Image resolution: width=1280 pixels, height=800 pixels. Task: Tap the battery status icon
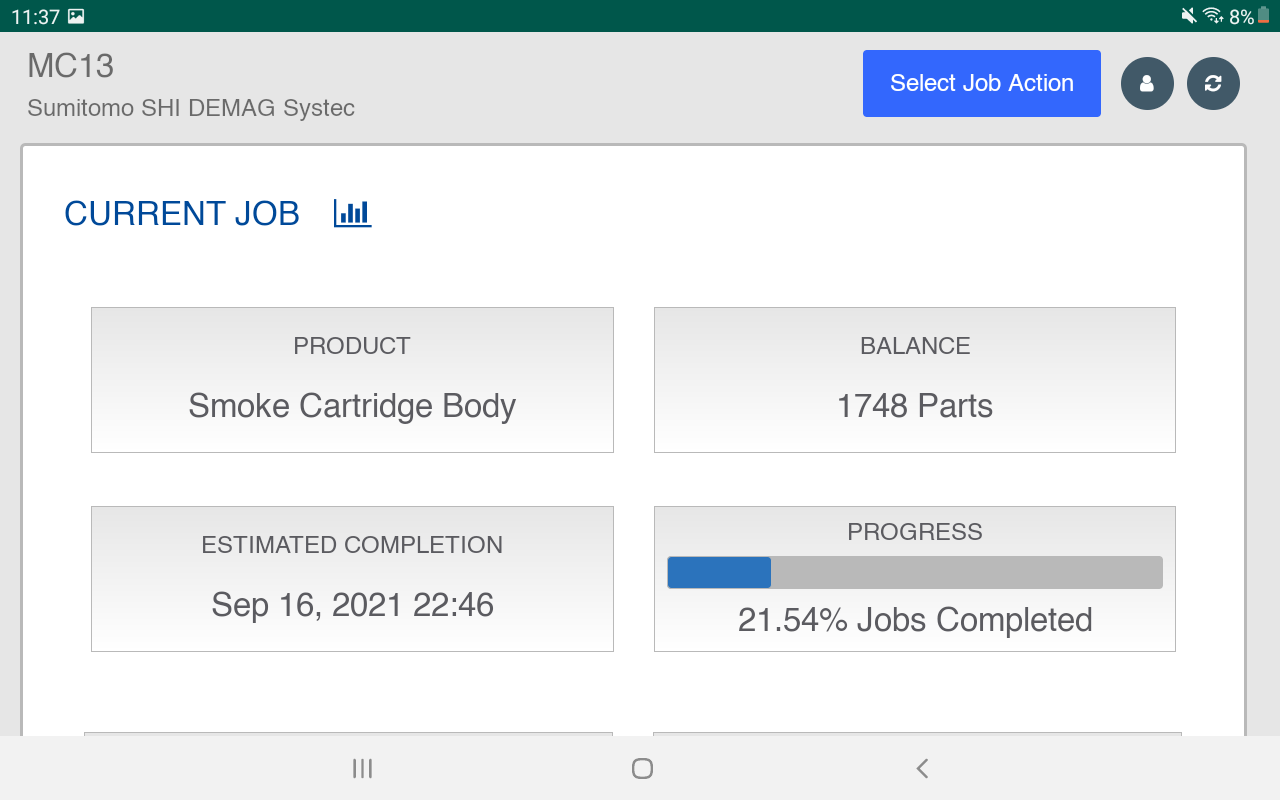tap(1264, 16)
